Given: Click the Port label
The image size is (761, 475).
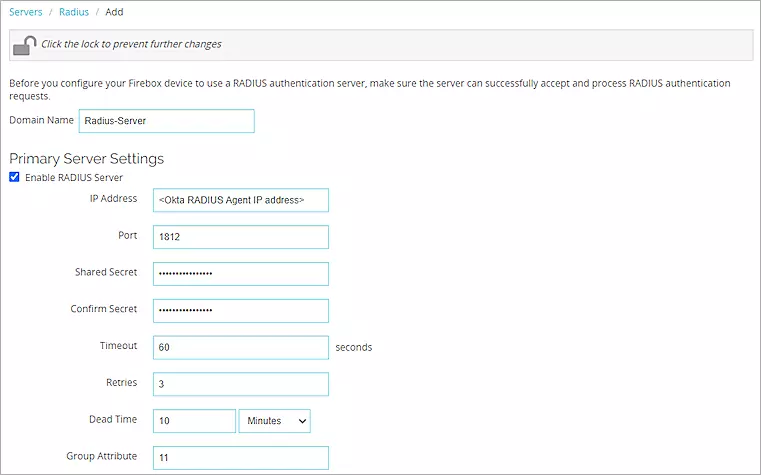Looking at the screenshot, I should [x=128, y=235].
